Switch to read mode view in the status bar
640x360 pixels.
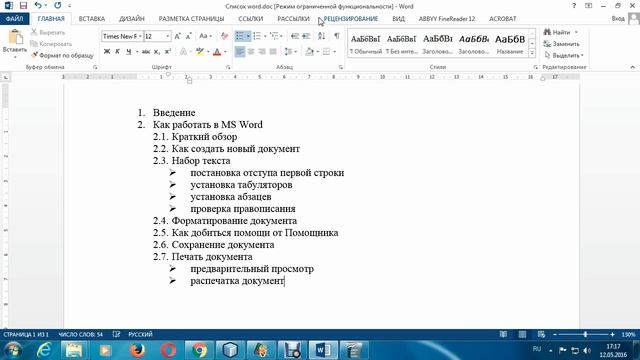(x=503, y=334)
